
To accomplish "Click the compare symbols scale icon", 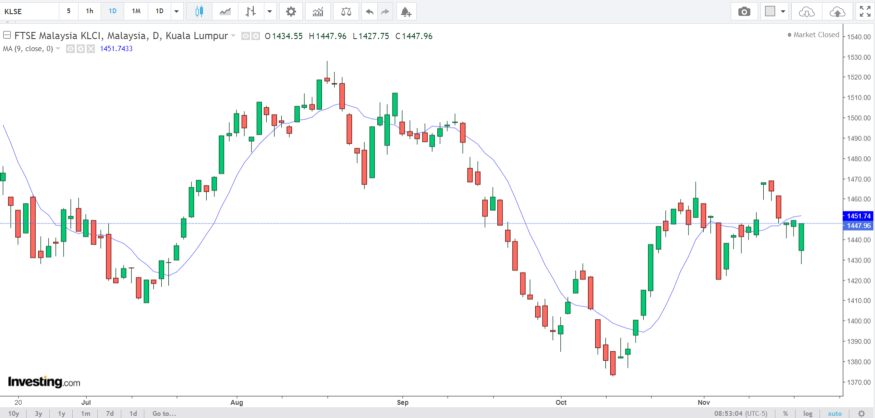I will [345, 11].
